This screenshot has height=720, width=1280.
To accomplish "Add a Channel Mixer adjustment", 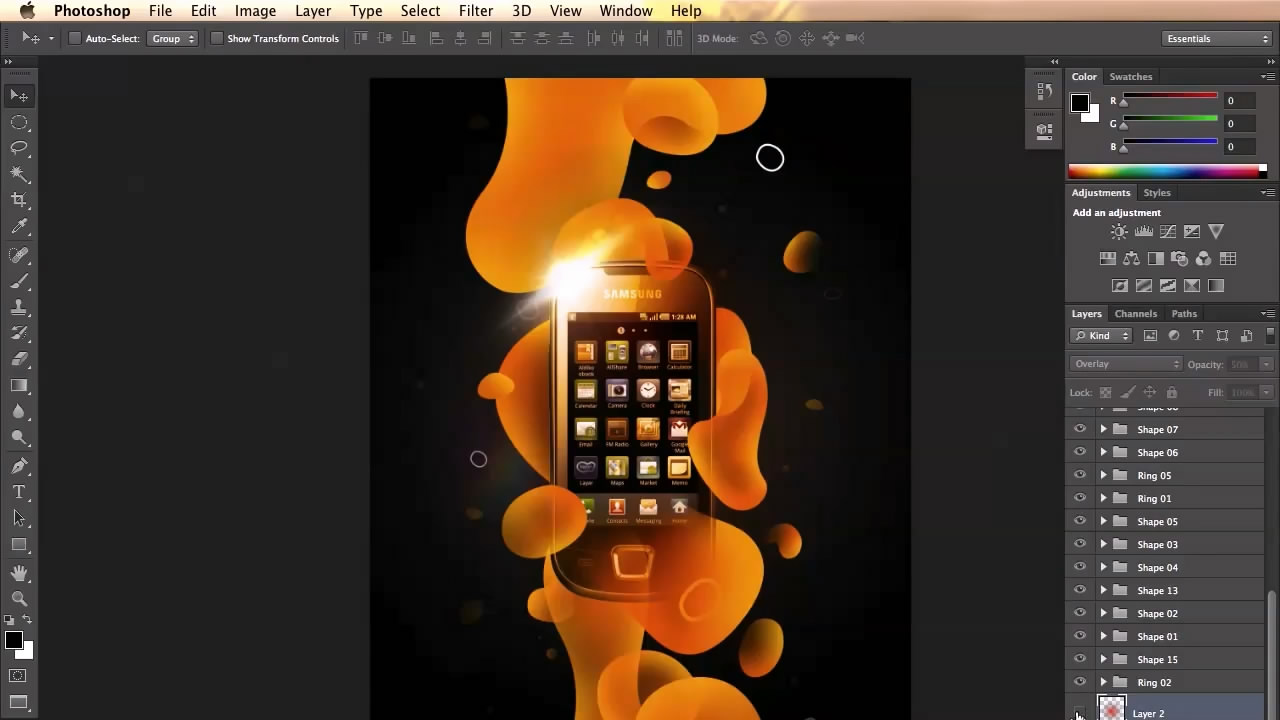I will coord(1203,258).
